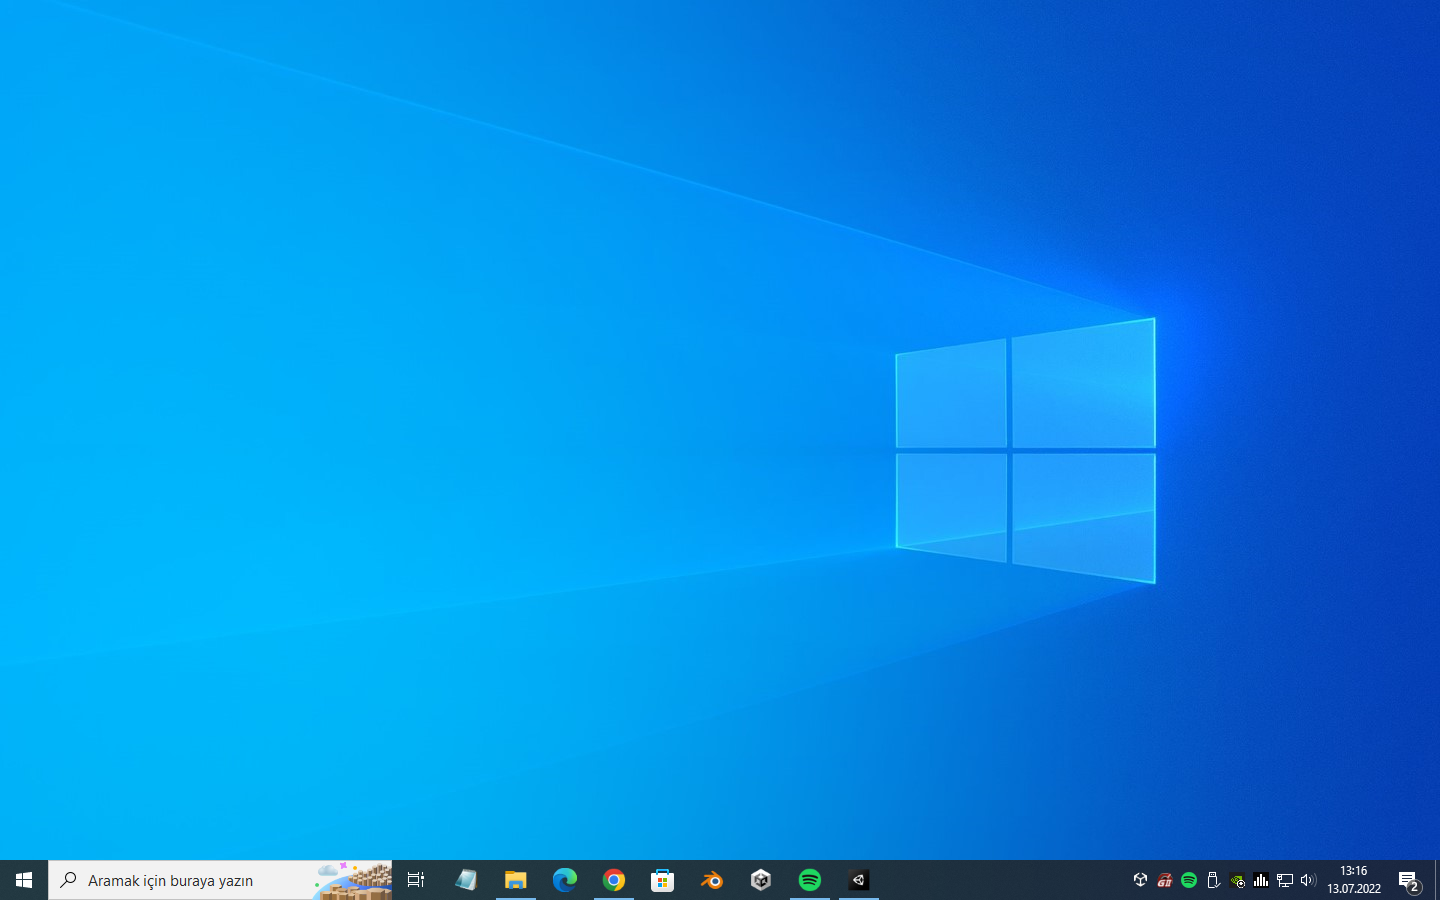Click the 'Aramak için buraya yazın' search box
The width and height of the screenshot is (1440, 900).
tap(220, 880)
